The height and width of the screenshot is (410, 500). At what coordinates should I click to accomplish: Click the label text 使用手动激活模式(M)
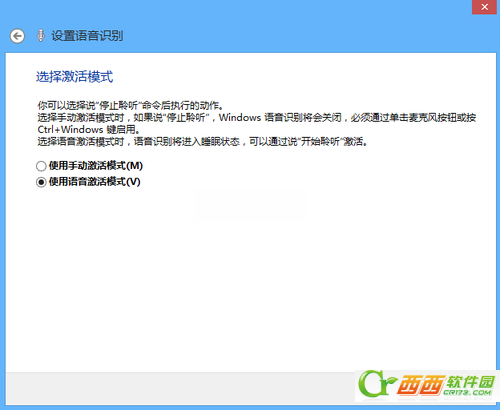point(96,166)
